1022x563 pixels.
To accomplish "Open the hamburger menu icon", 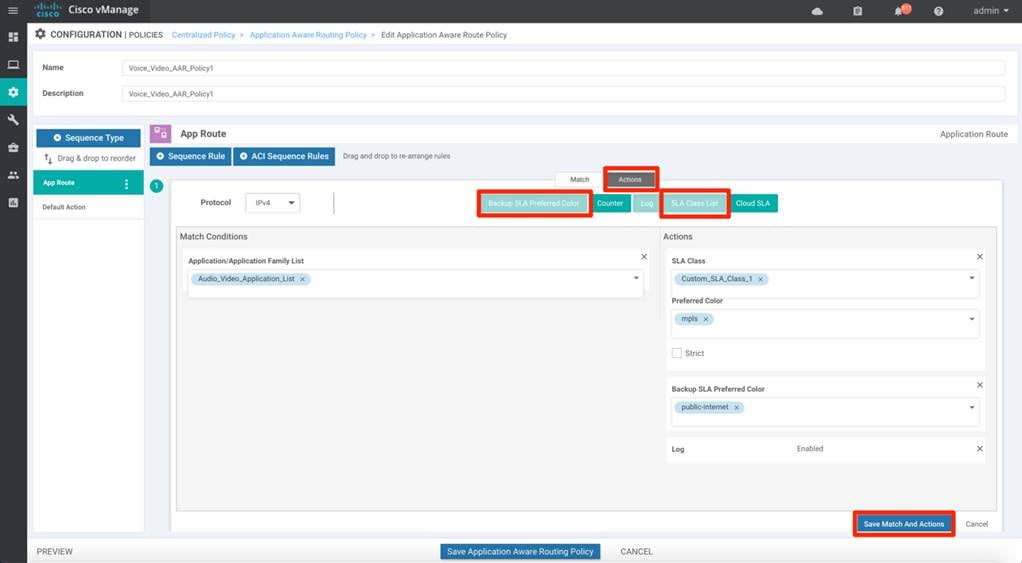I will click(x=12, y=10).
